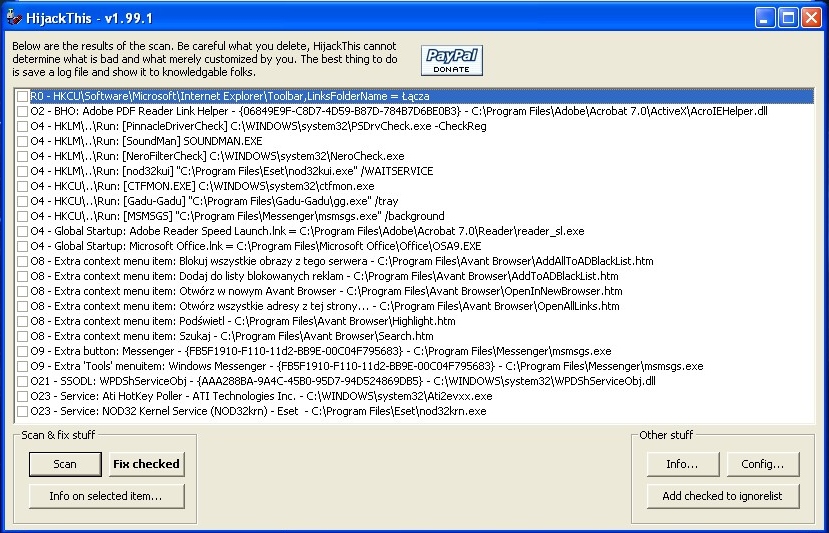Tick the SoundMan SOUNDMAN.EXE checkbox
The image size is (829, 533).
[22, 141]
